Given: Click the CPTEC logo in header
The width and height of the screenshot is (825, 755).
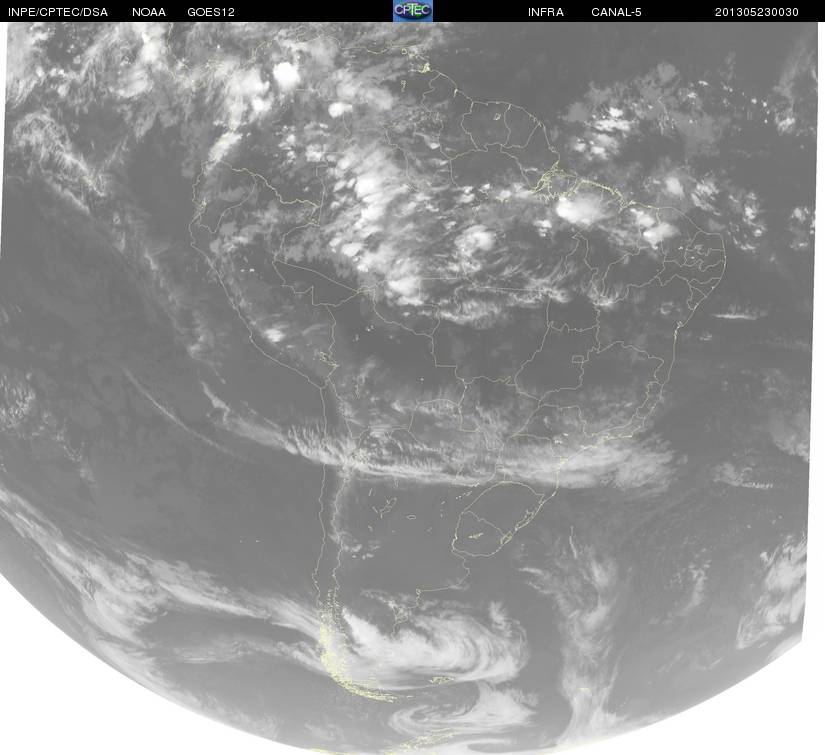Looking at the screenshot, I should [x=413, y=11].
